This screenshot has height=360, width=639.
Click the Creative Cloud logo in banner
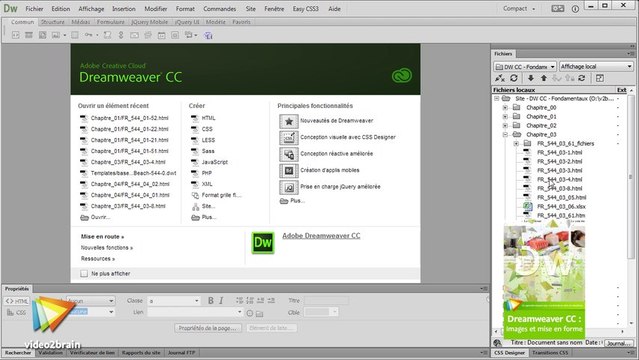402,76
